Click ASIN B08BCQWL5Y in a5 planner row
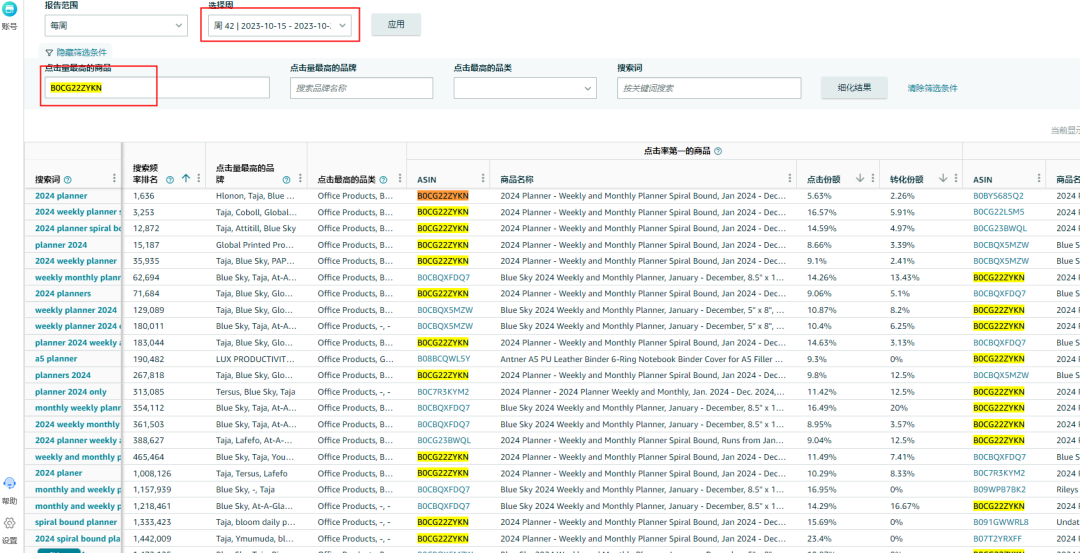1080x553 pixels. [444, 359]
